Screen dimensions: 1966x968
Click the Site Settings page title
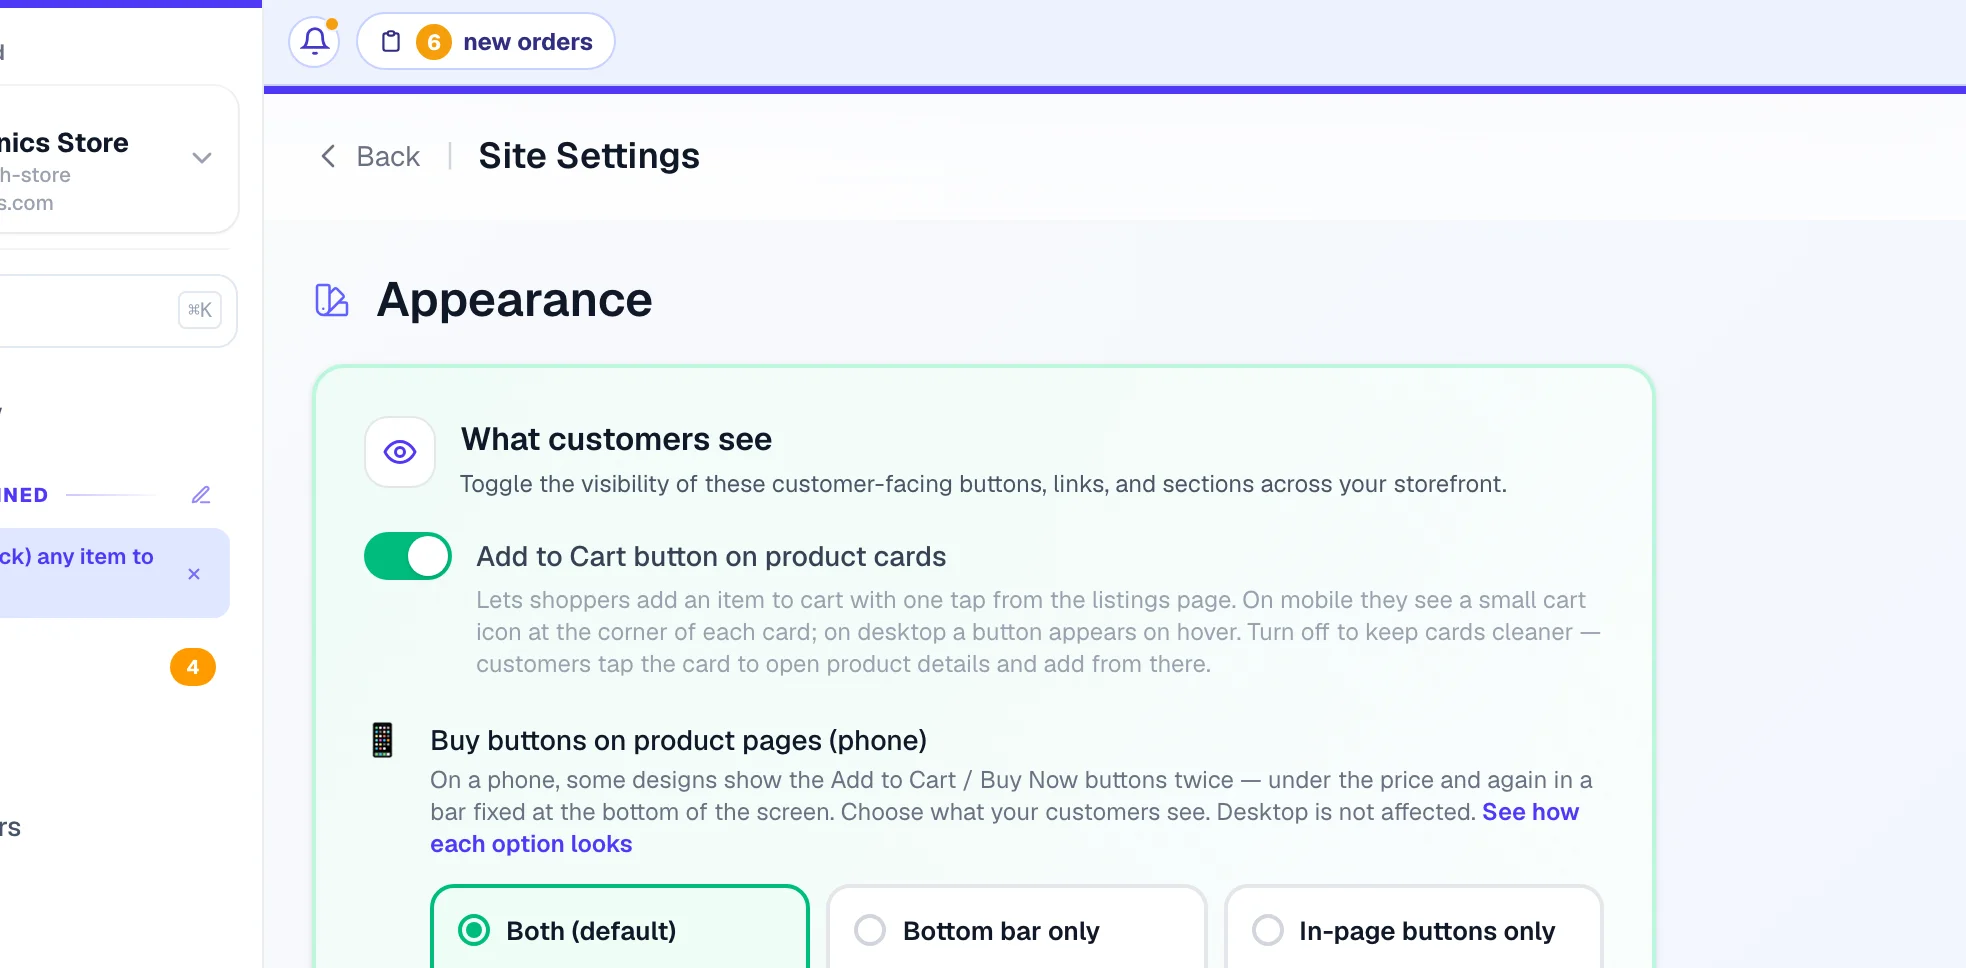pyautogui.click(x=589, y=156)
